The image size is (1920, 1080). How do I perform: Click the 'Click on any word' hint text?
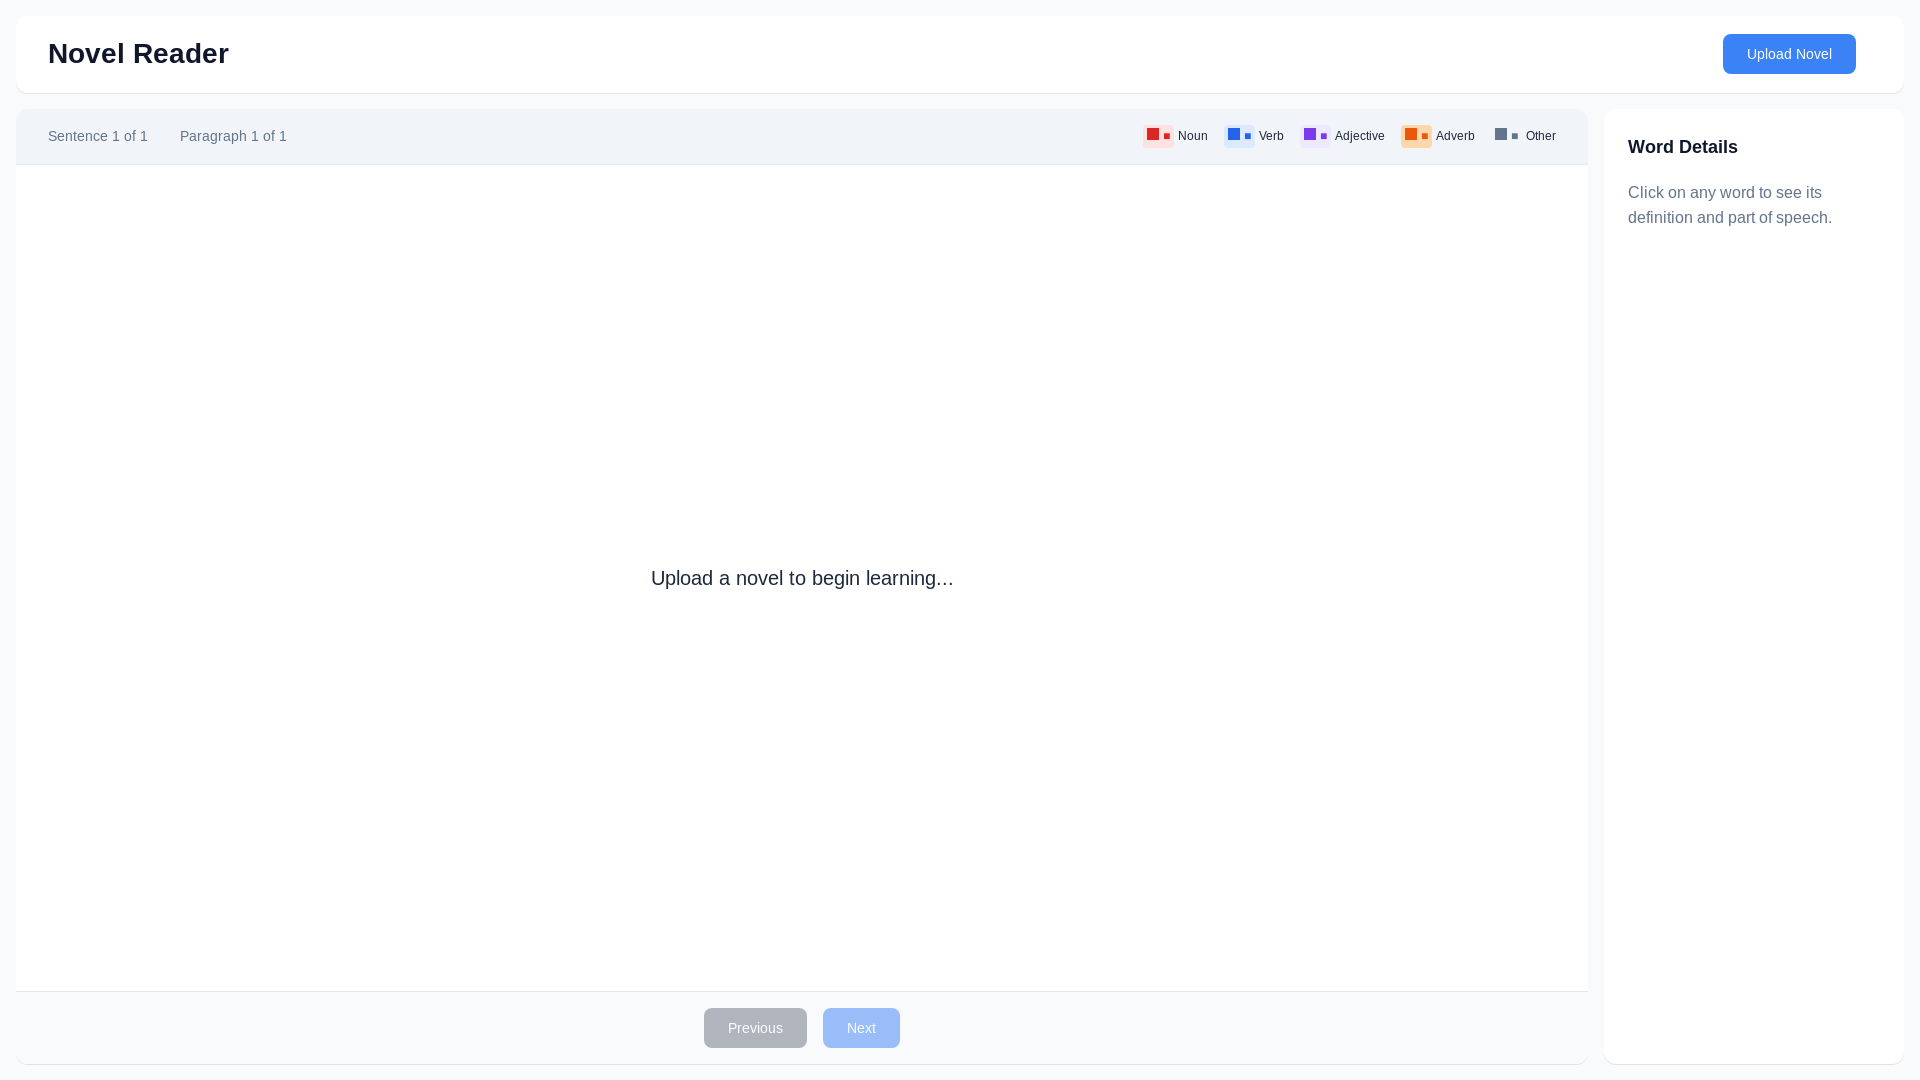(x=1730, y=205)
